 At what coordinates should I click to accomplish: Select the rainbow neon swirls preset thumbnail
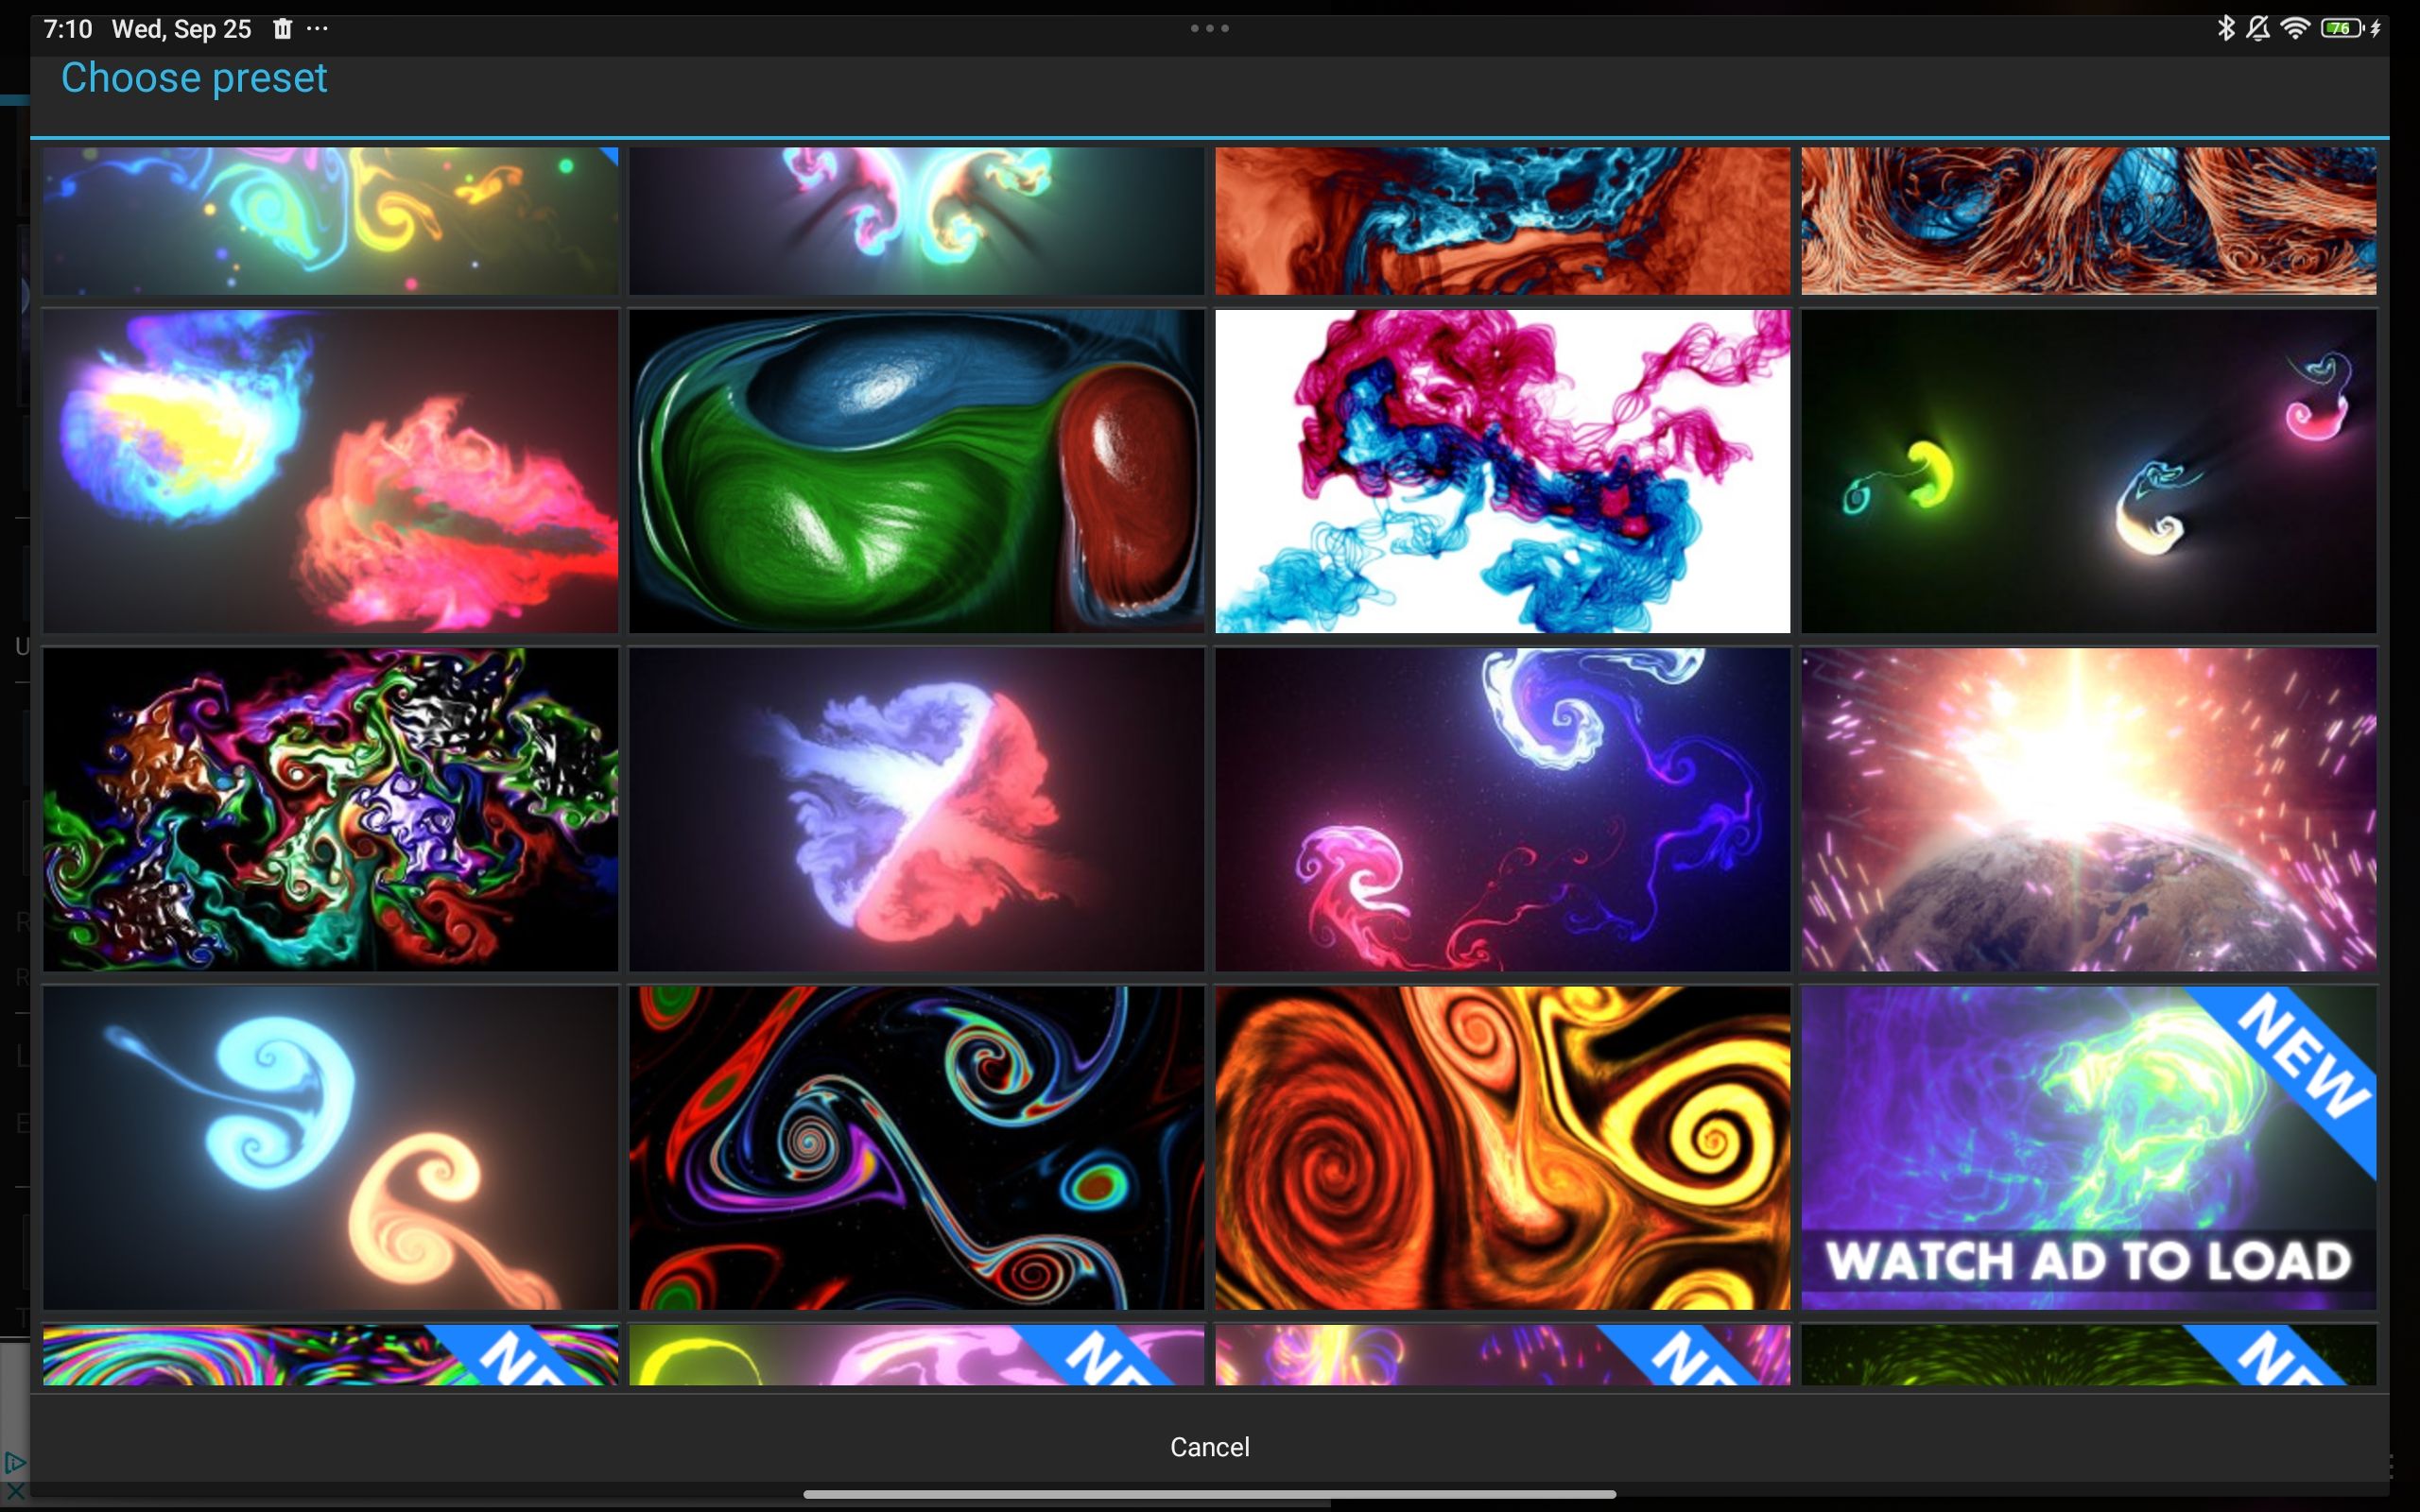[x=330, y=221]
